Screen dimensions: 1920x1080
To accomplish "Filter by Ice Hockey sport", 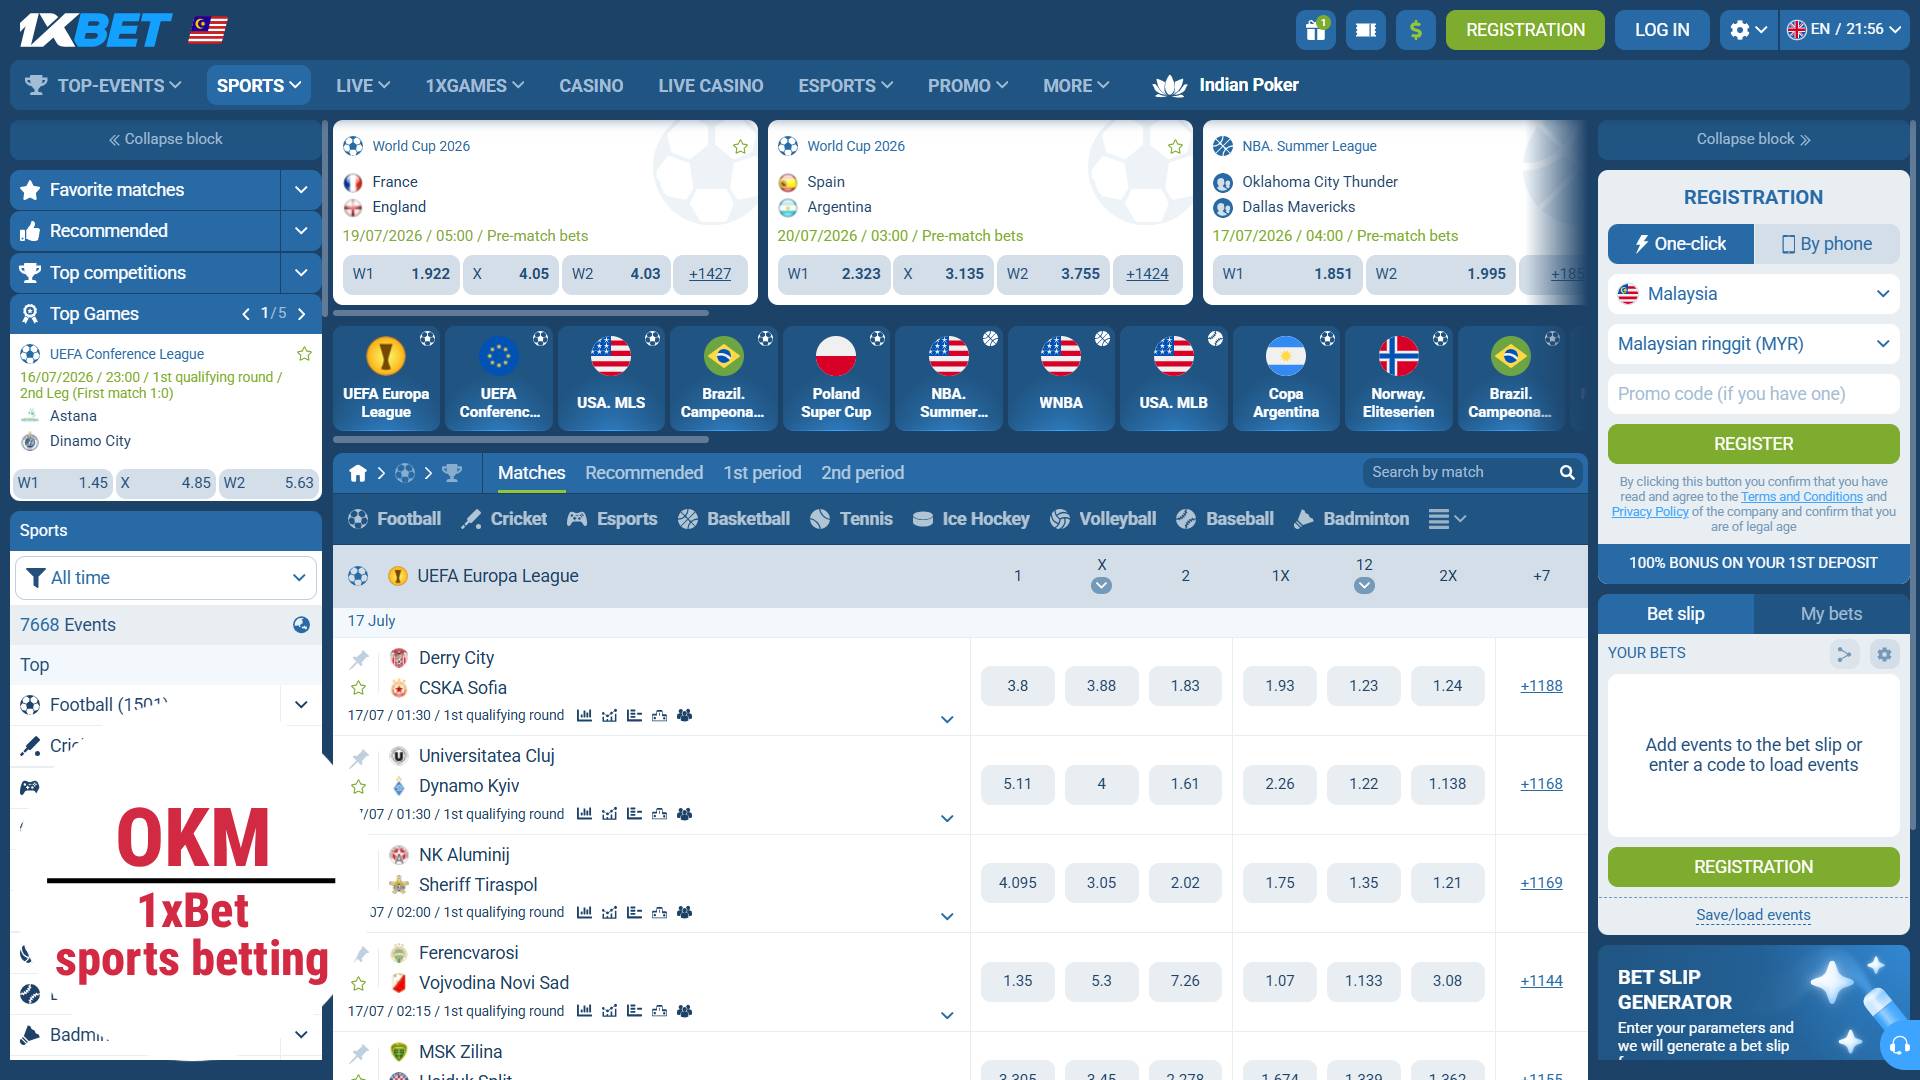I will (x=971, y=519).
